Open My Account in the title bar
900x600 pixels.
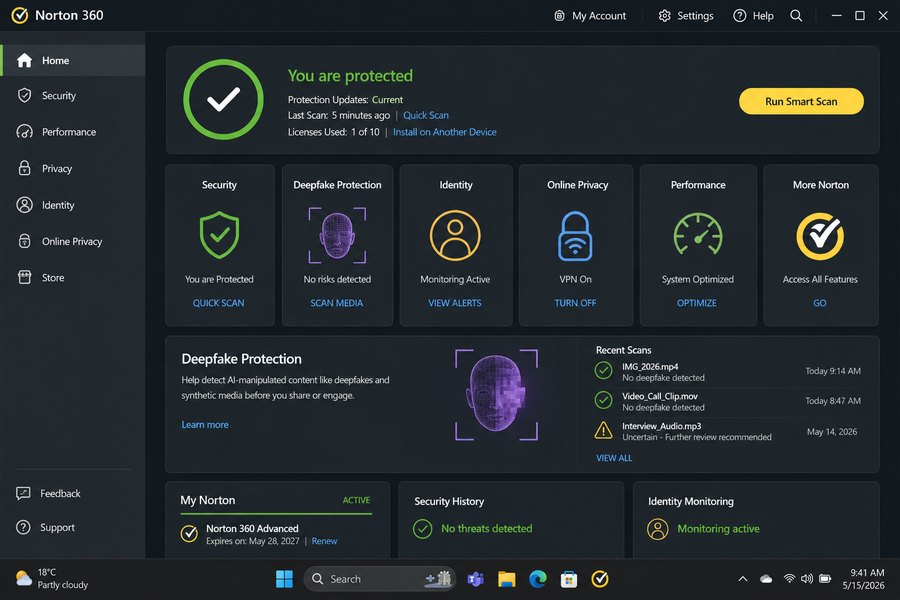590,16
